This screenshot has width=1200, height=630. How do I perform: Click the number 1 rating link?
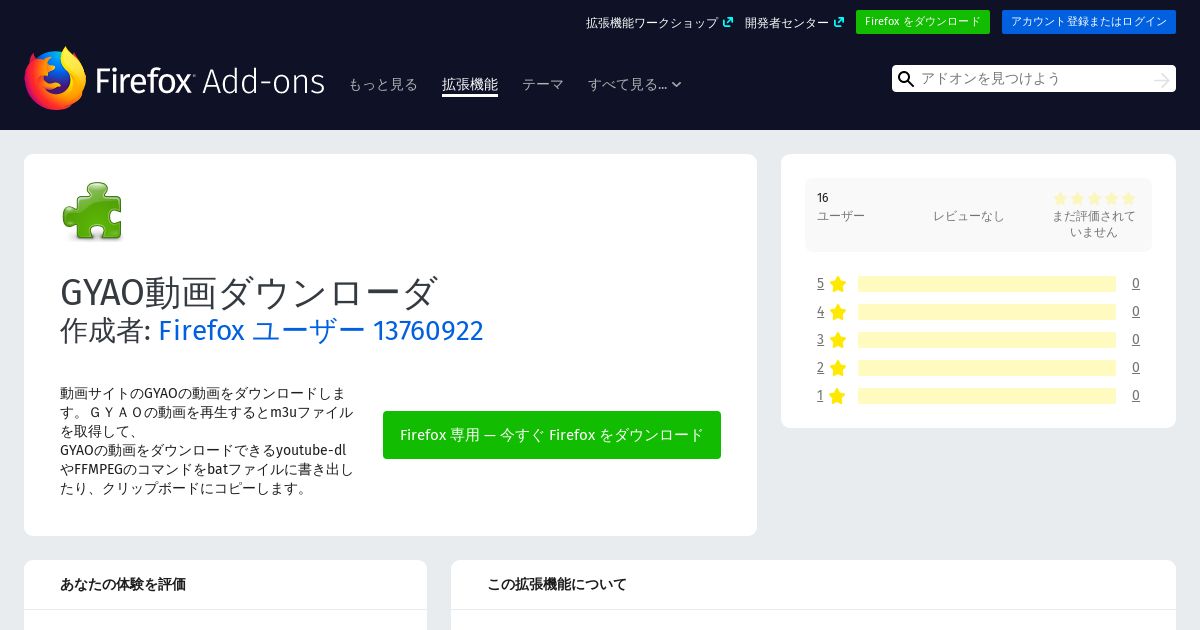[820, 396]
